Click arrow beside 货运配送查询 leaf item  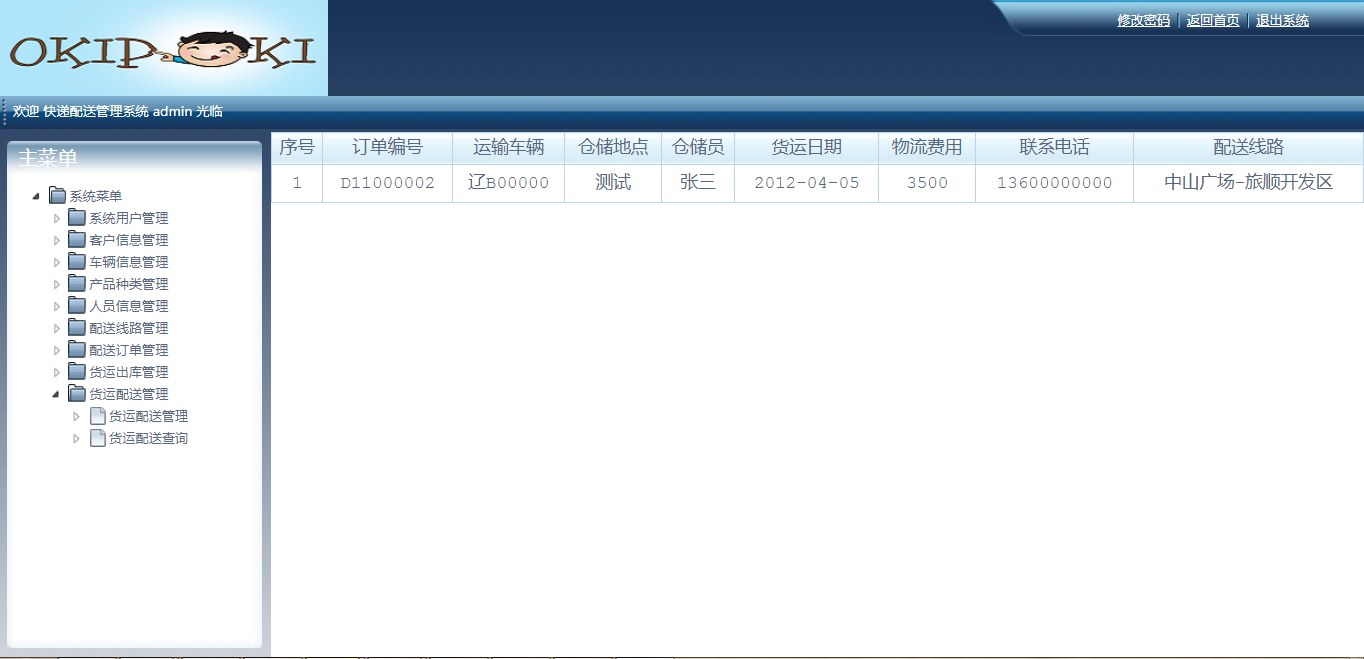point(76,438)
